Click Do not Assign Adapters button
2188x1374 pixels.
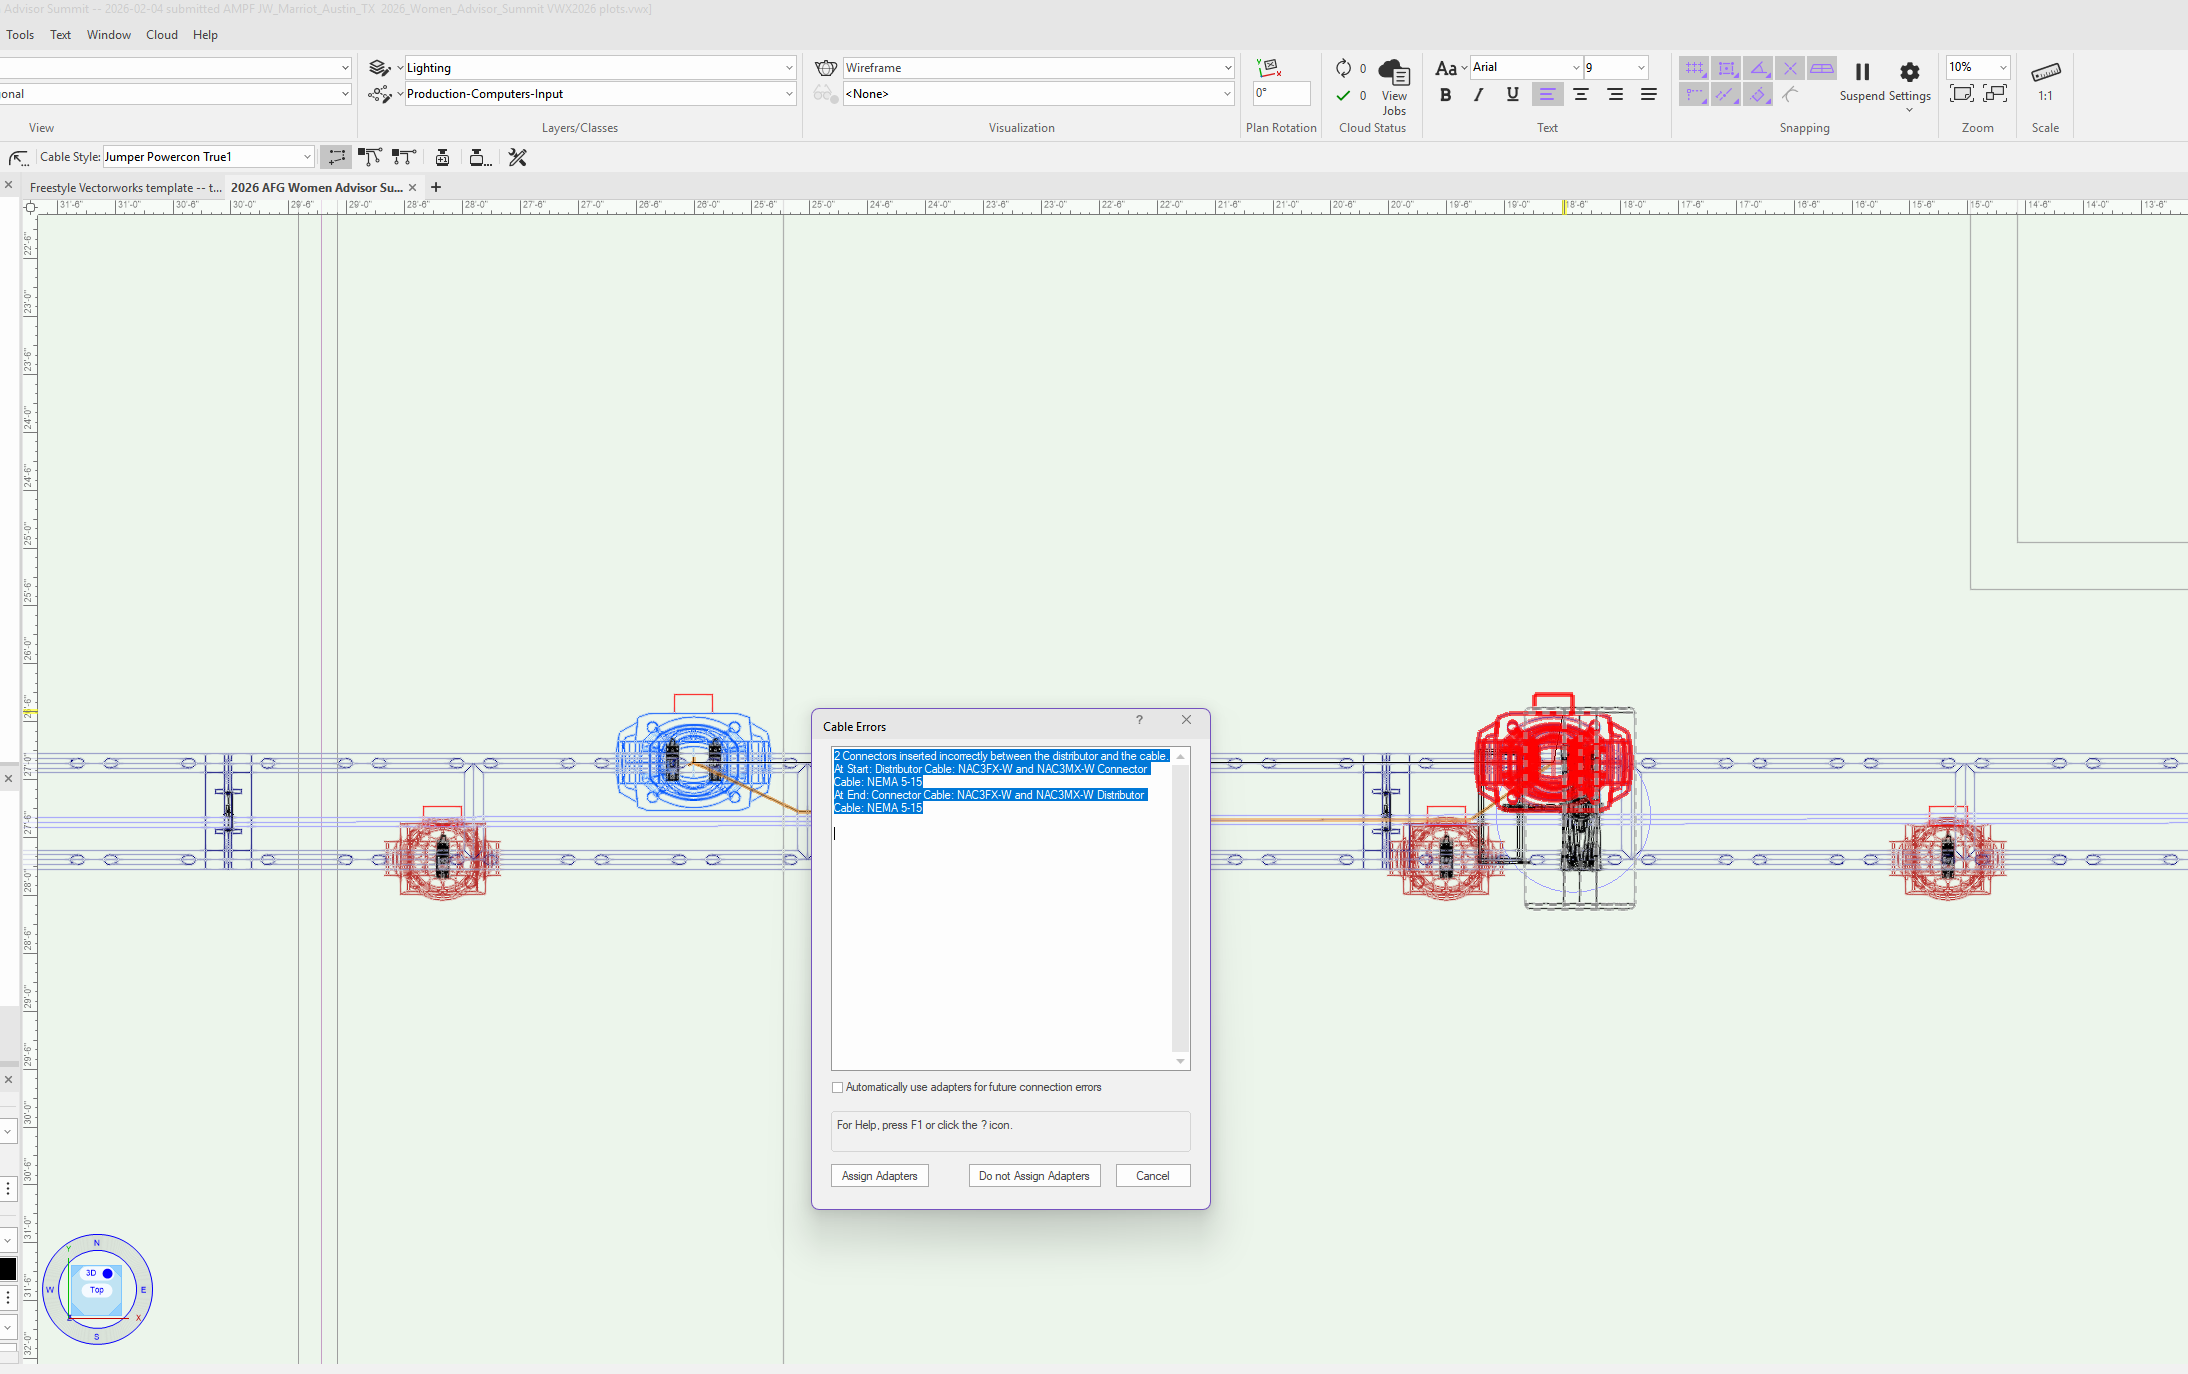tap(1034, 1176)
